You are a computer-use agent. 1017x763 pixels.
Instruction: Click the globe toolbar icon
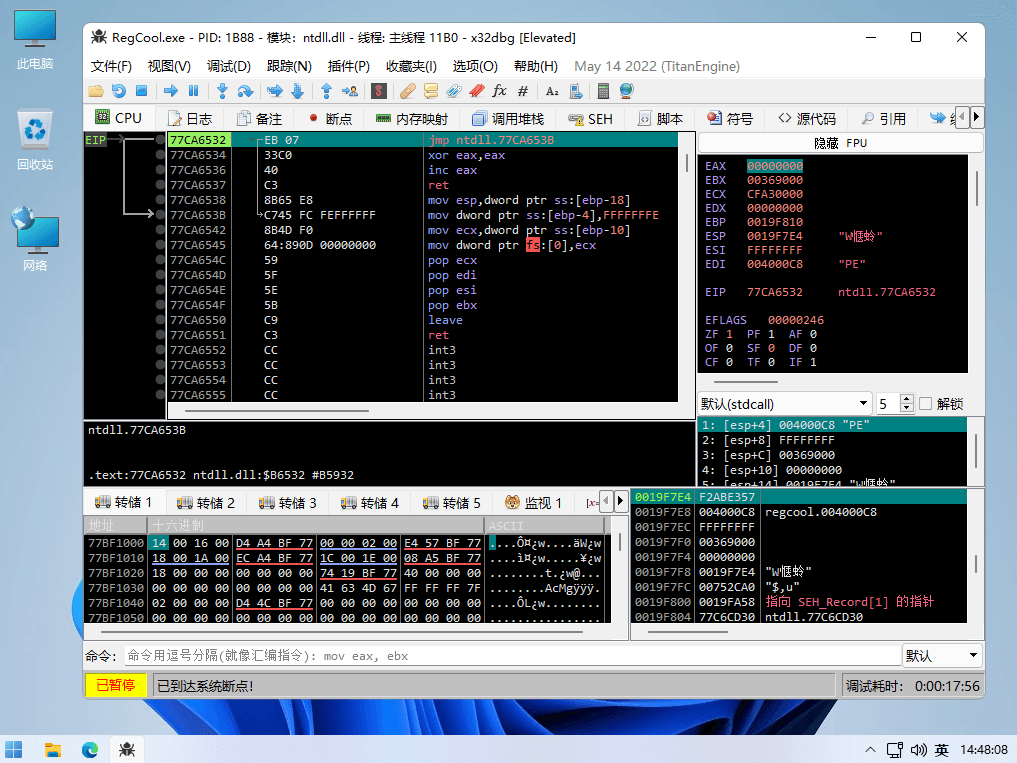pyautogui.click(x=627, y=91)
